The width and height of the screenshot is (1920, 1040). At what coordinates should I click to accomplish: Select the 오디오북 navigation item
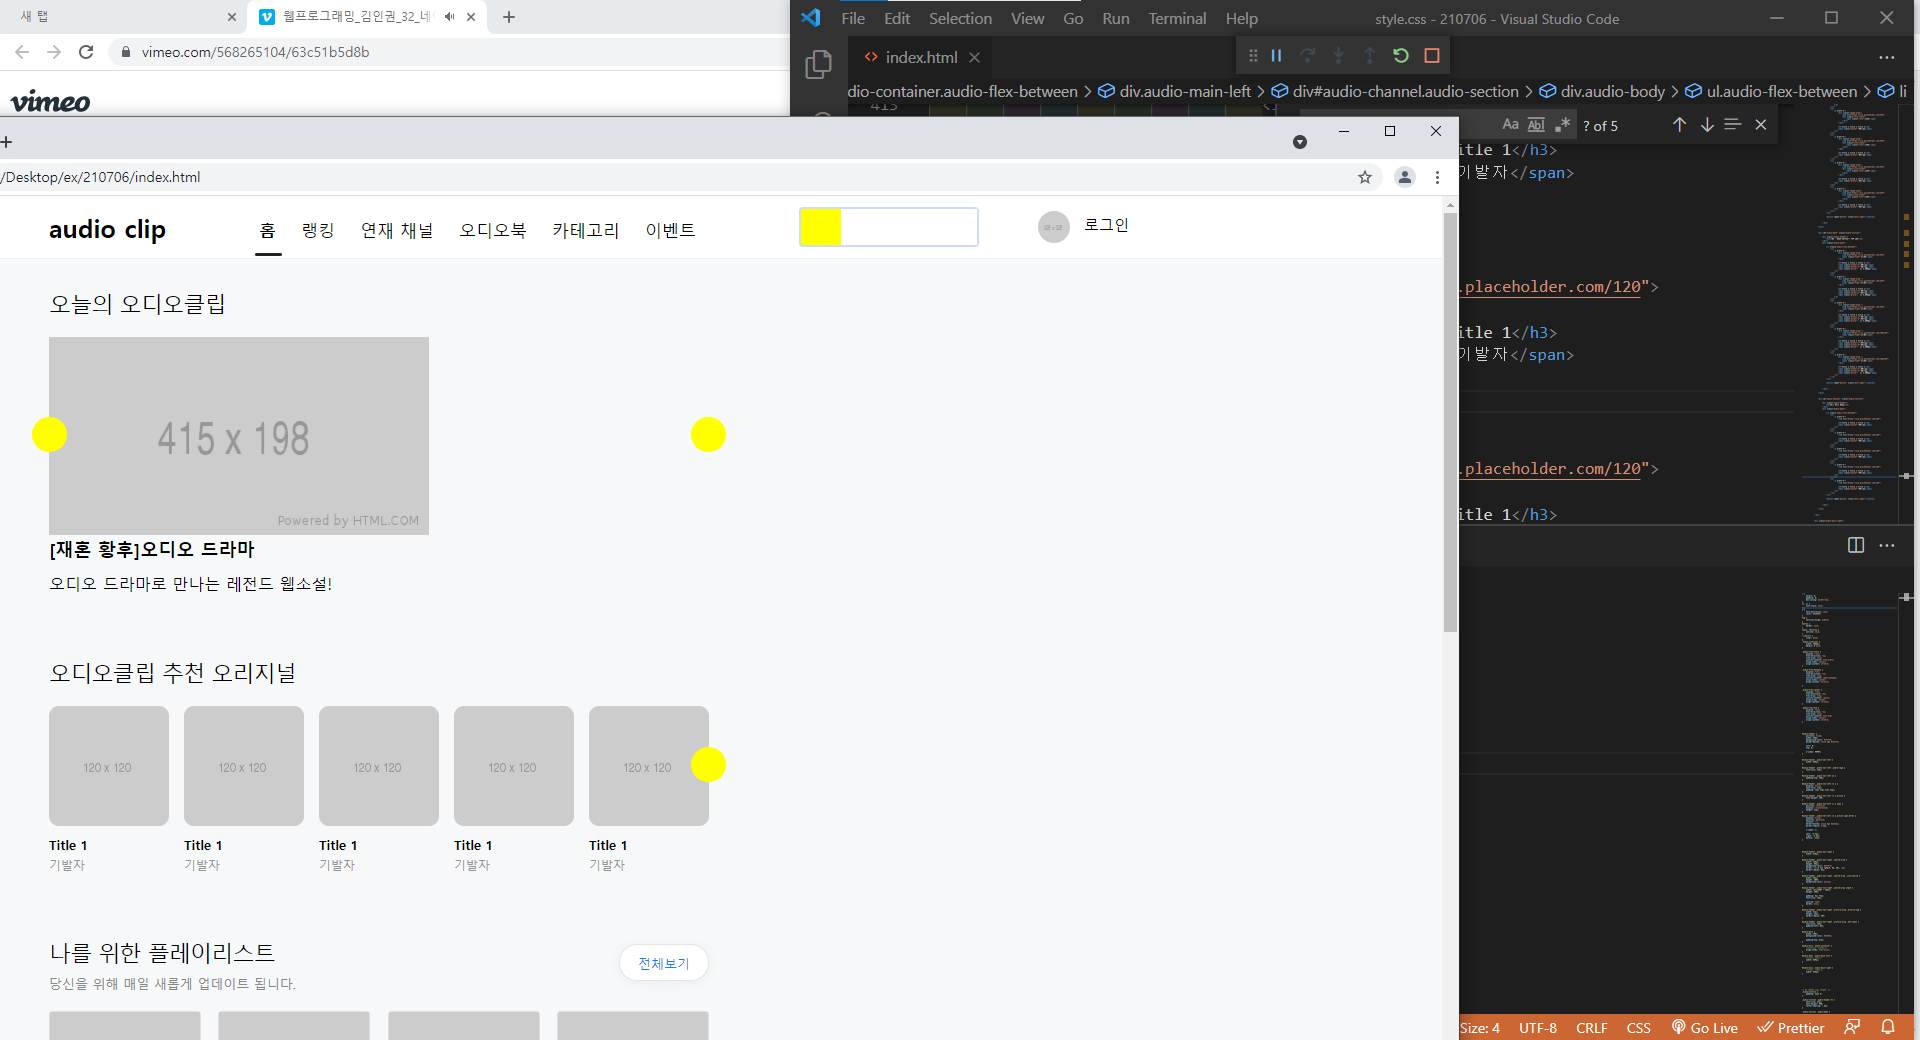coord(493,230)
